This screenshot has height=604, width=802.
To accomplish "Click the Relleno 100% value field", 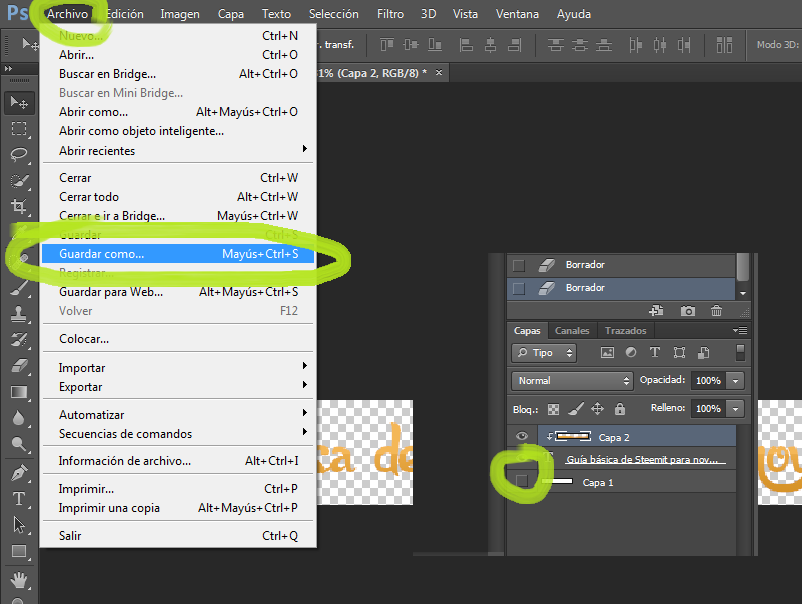I will (x=708, y=409).
